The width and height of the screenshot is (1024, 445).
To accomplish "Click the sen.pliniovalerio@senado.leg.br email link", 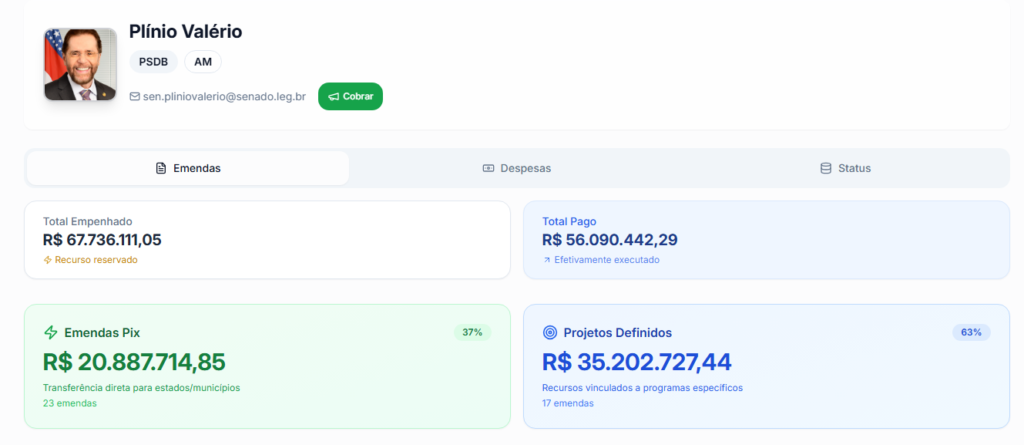I will (224, 97).
